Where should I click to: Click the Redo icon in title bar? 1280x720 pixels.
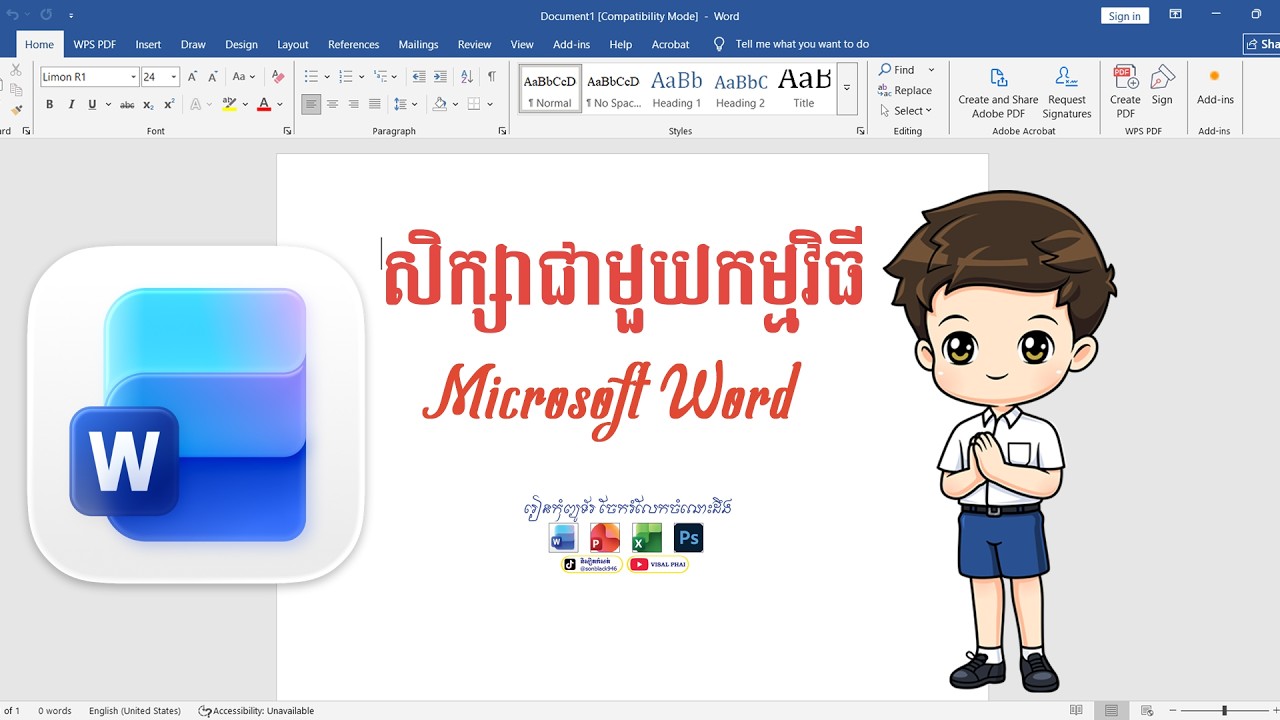46,15
